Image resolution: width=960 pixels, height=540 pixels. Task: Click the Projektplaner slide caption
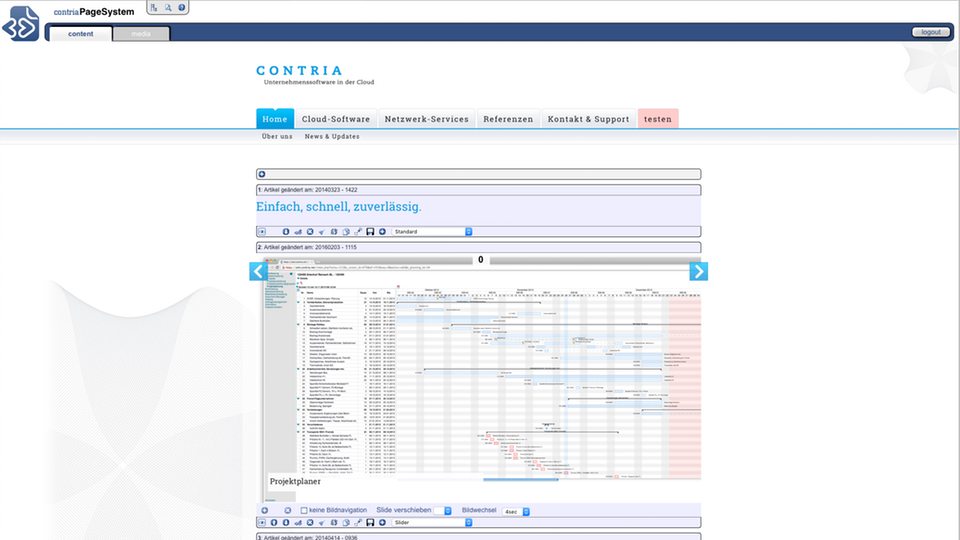[295, 481]
